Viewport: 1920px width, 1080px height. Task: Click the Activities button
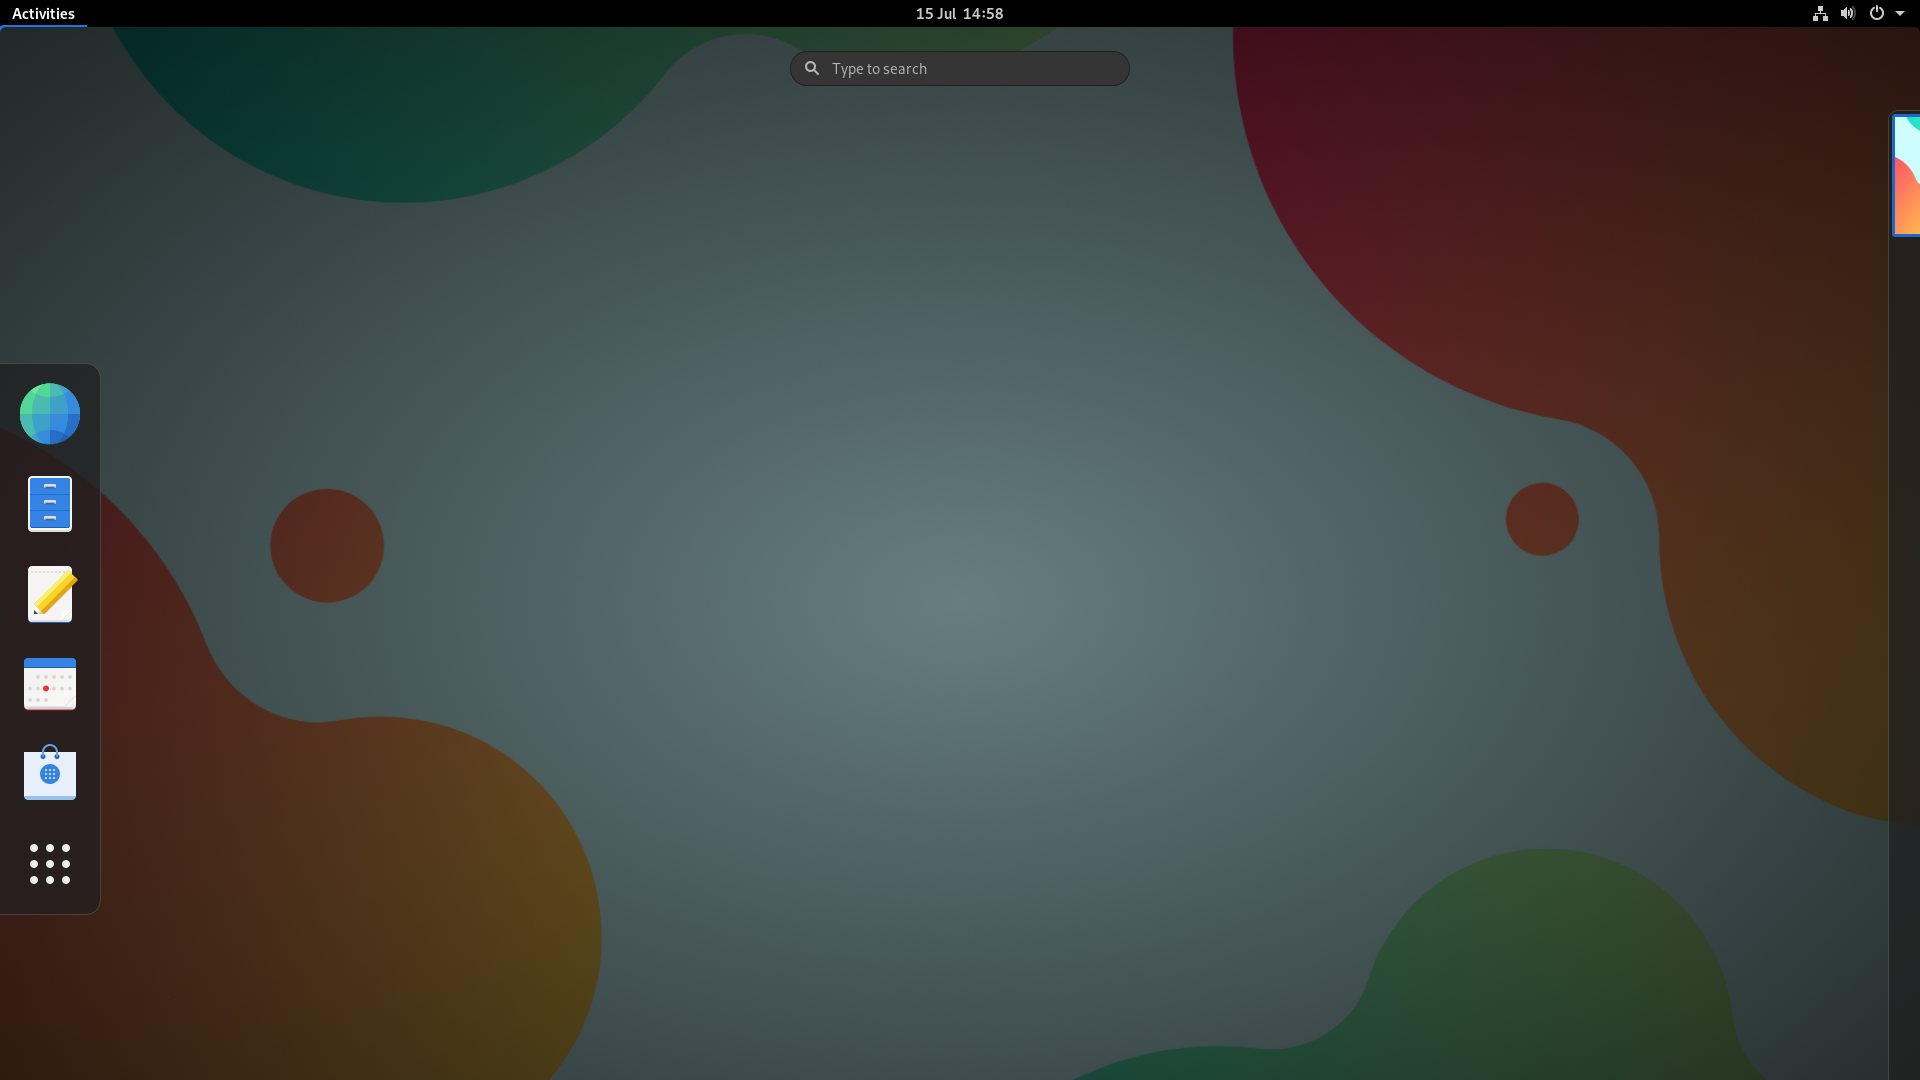point(43,13)
